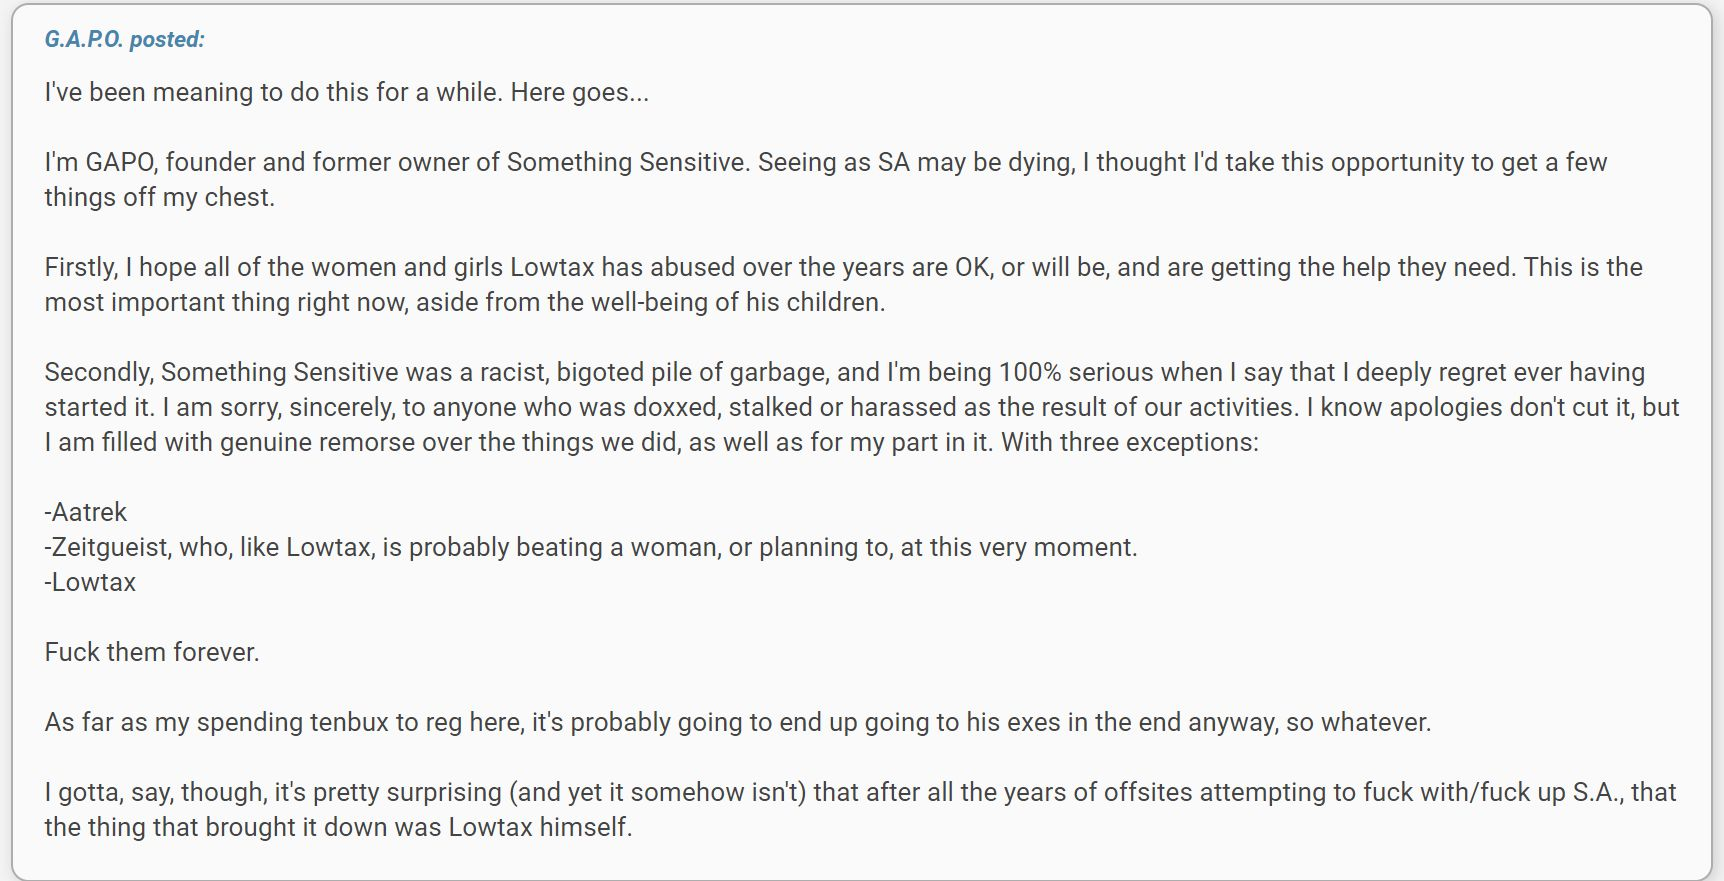Screen dimensions: 1724x881
Task: Click the line about 'spending tenbux to reg here'
Action: point(738,722)
